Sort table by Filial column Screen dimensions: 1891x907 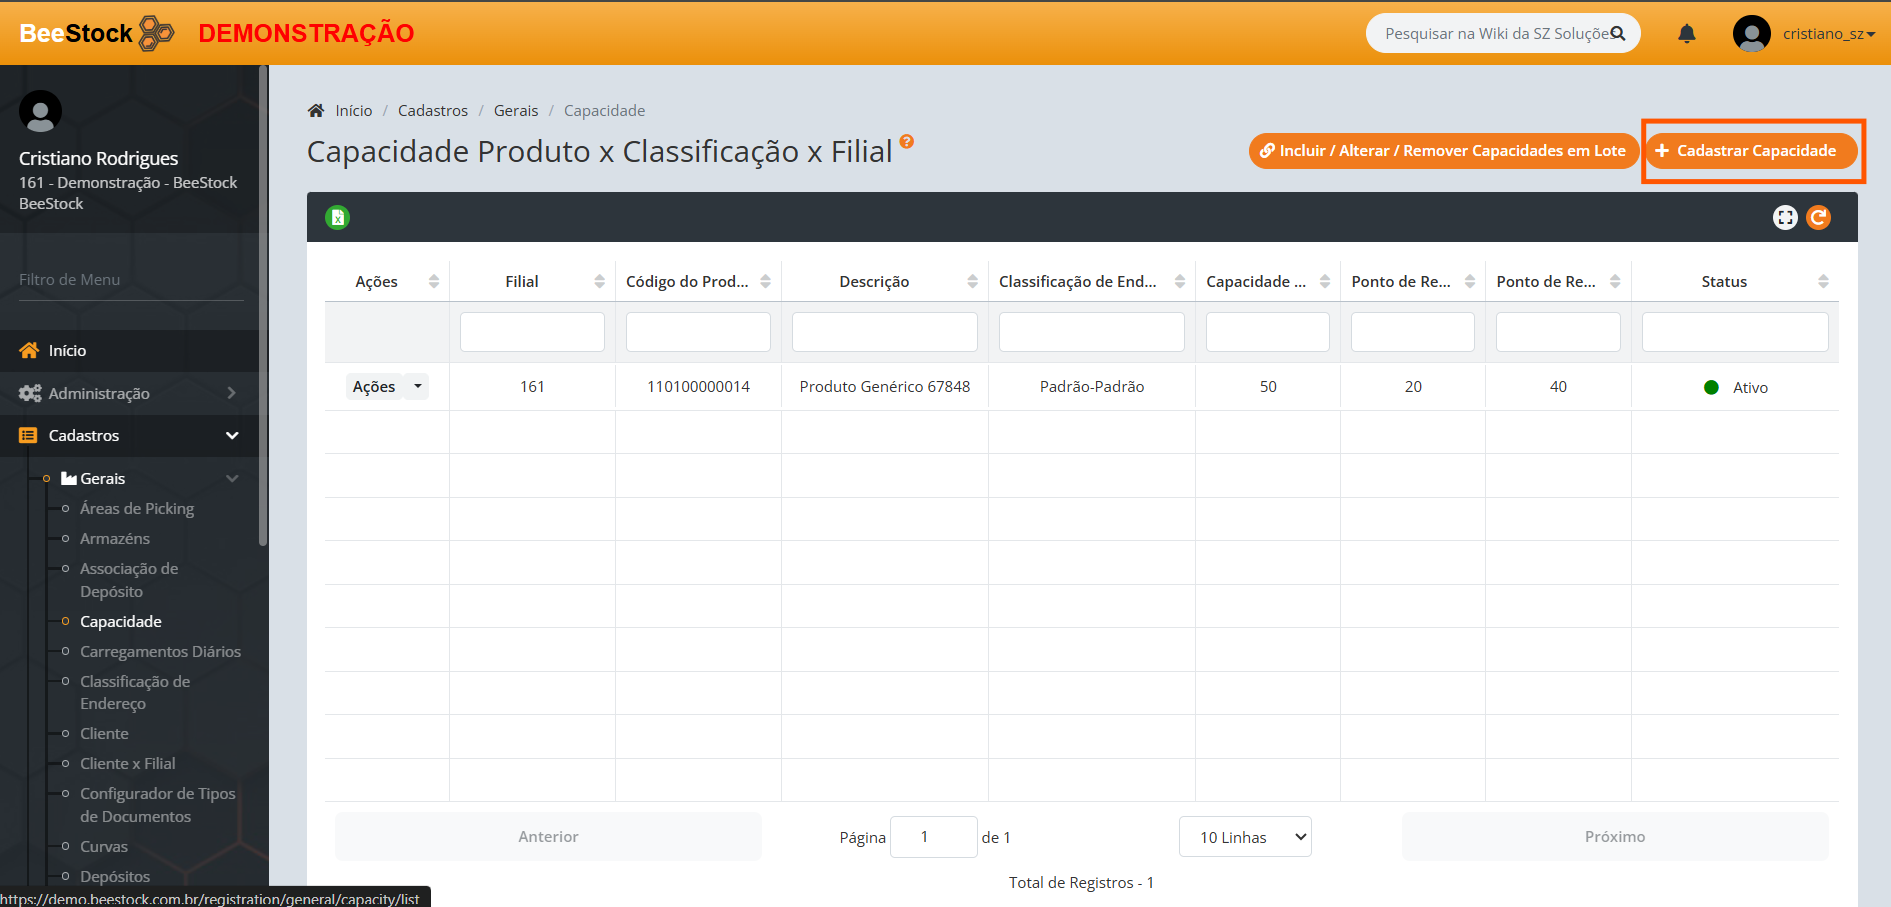(599, 282)
